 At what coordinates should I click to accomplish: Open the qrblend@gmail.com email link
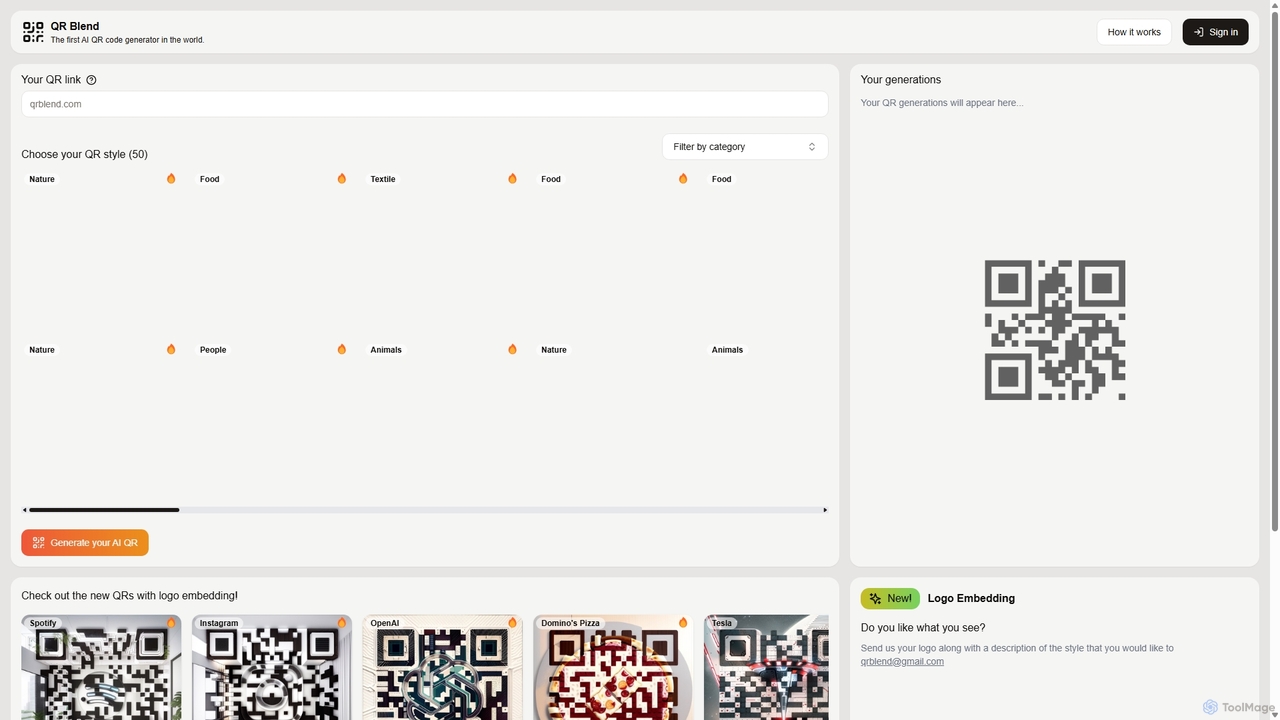902,661
